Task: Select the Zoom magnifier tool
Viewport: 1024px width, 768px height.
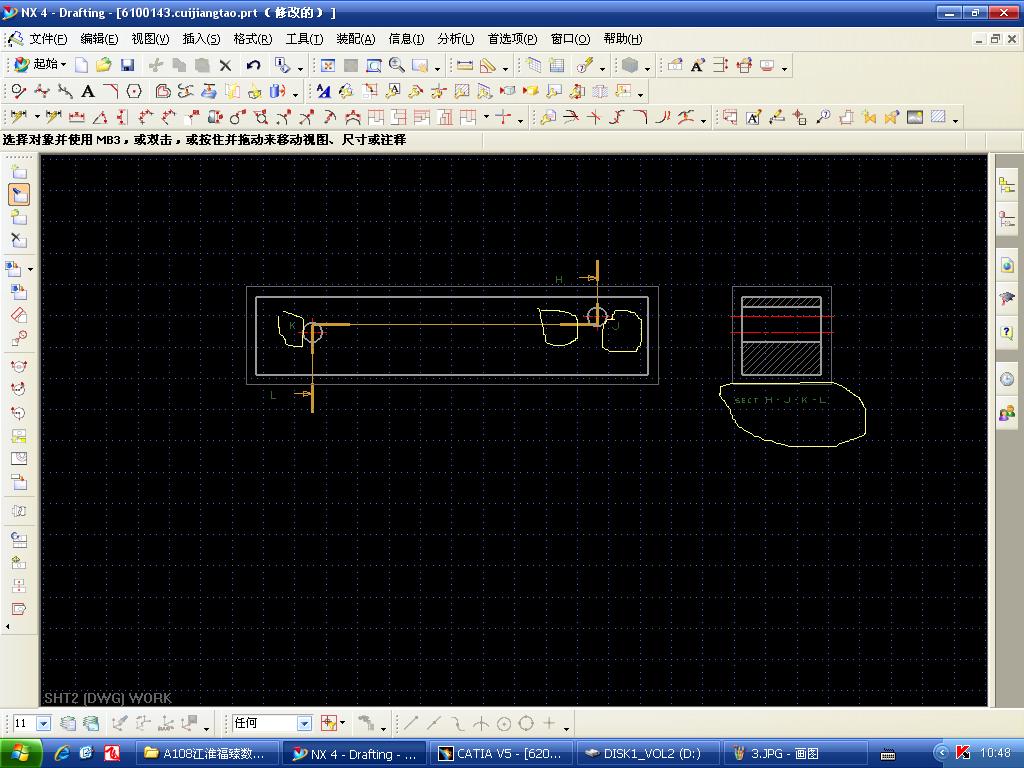Action: 396,65
